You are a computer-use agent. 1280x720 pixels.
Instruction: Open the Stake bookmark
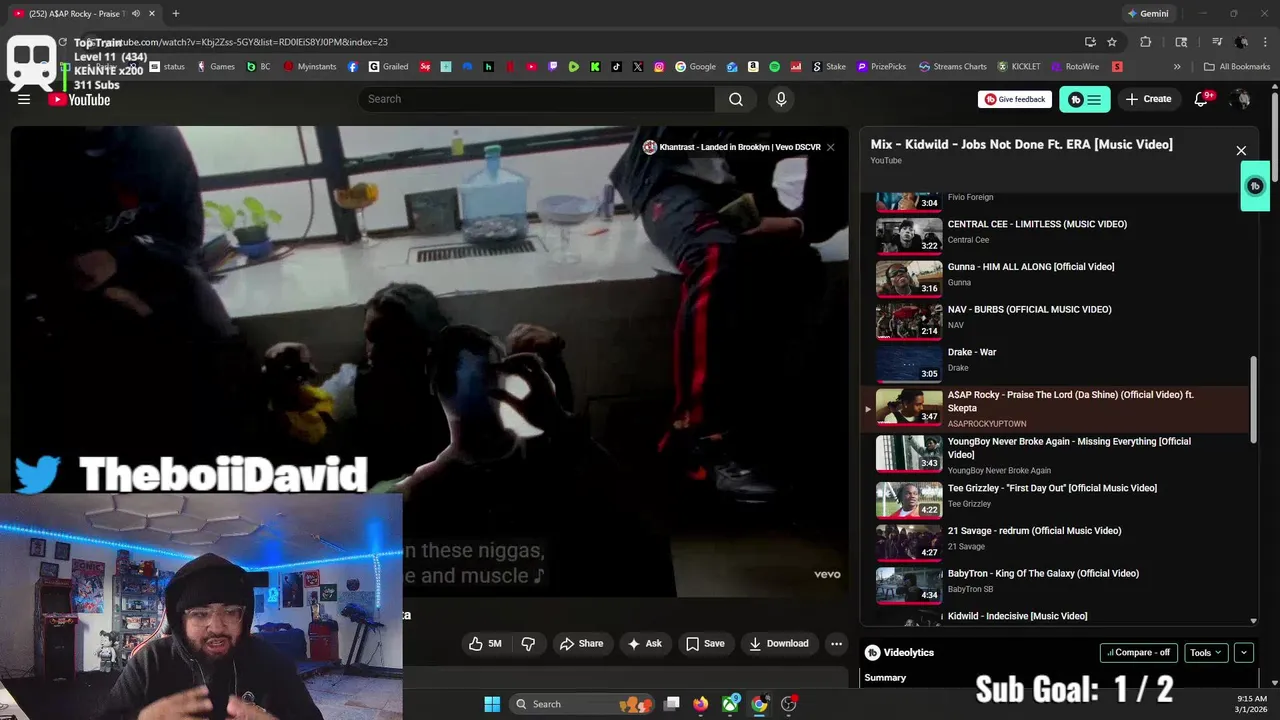[x=829, y=67]
